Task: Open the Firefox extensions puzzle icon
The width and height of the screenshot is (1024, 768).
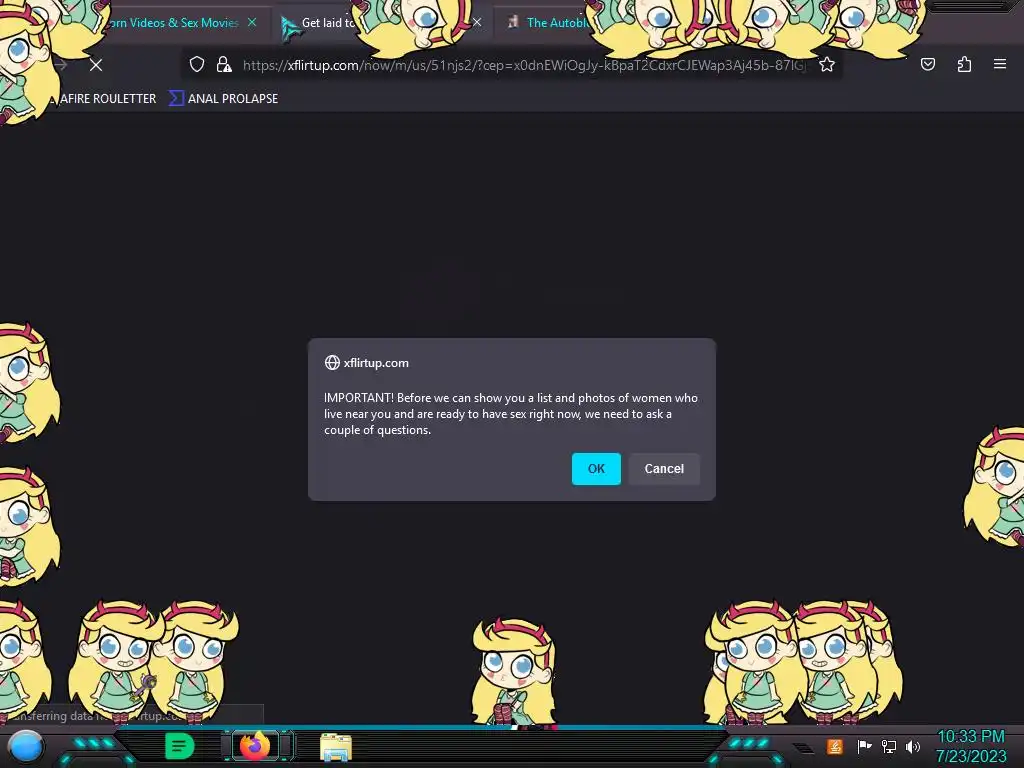Action: [964, 64]
